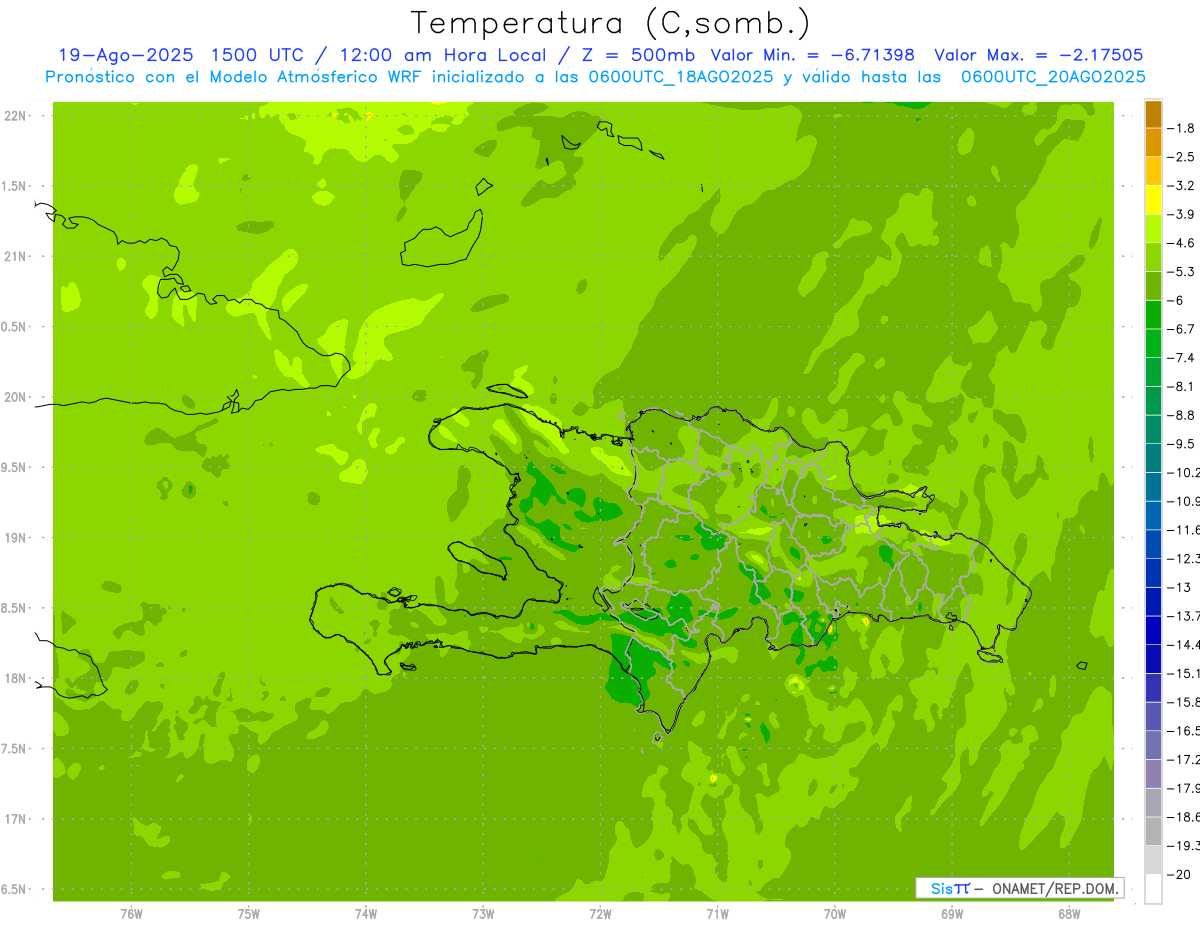Click the '9.5N' latitude label
The width and height of the screenshot is (1200, 927).
15,468
